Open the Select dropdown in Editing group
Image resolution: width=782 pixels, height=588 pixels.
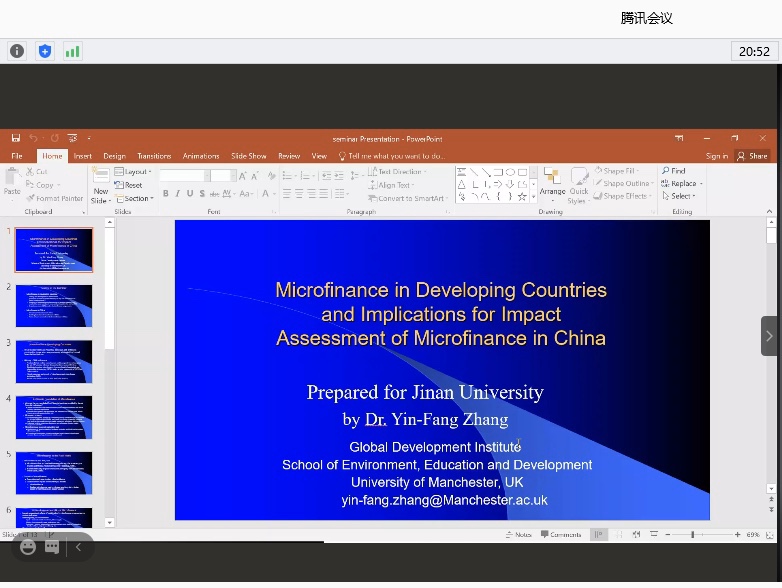(x=679, y=196)
